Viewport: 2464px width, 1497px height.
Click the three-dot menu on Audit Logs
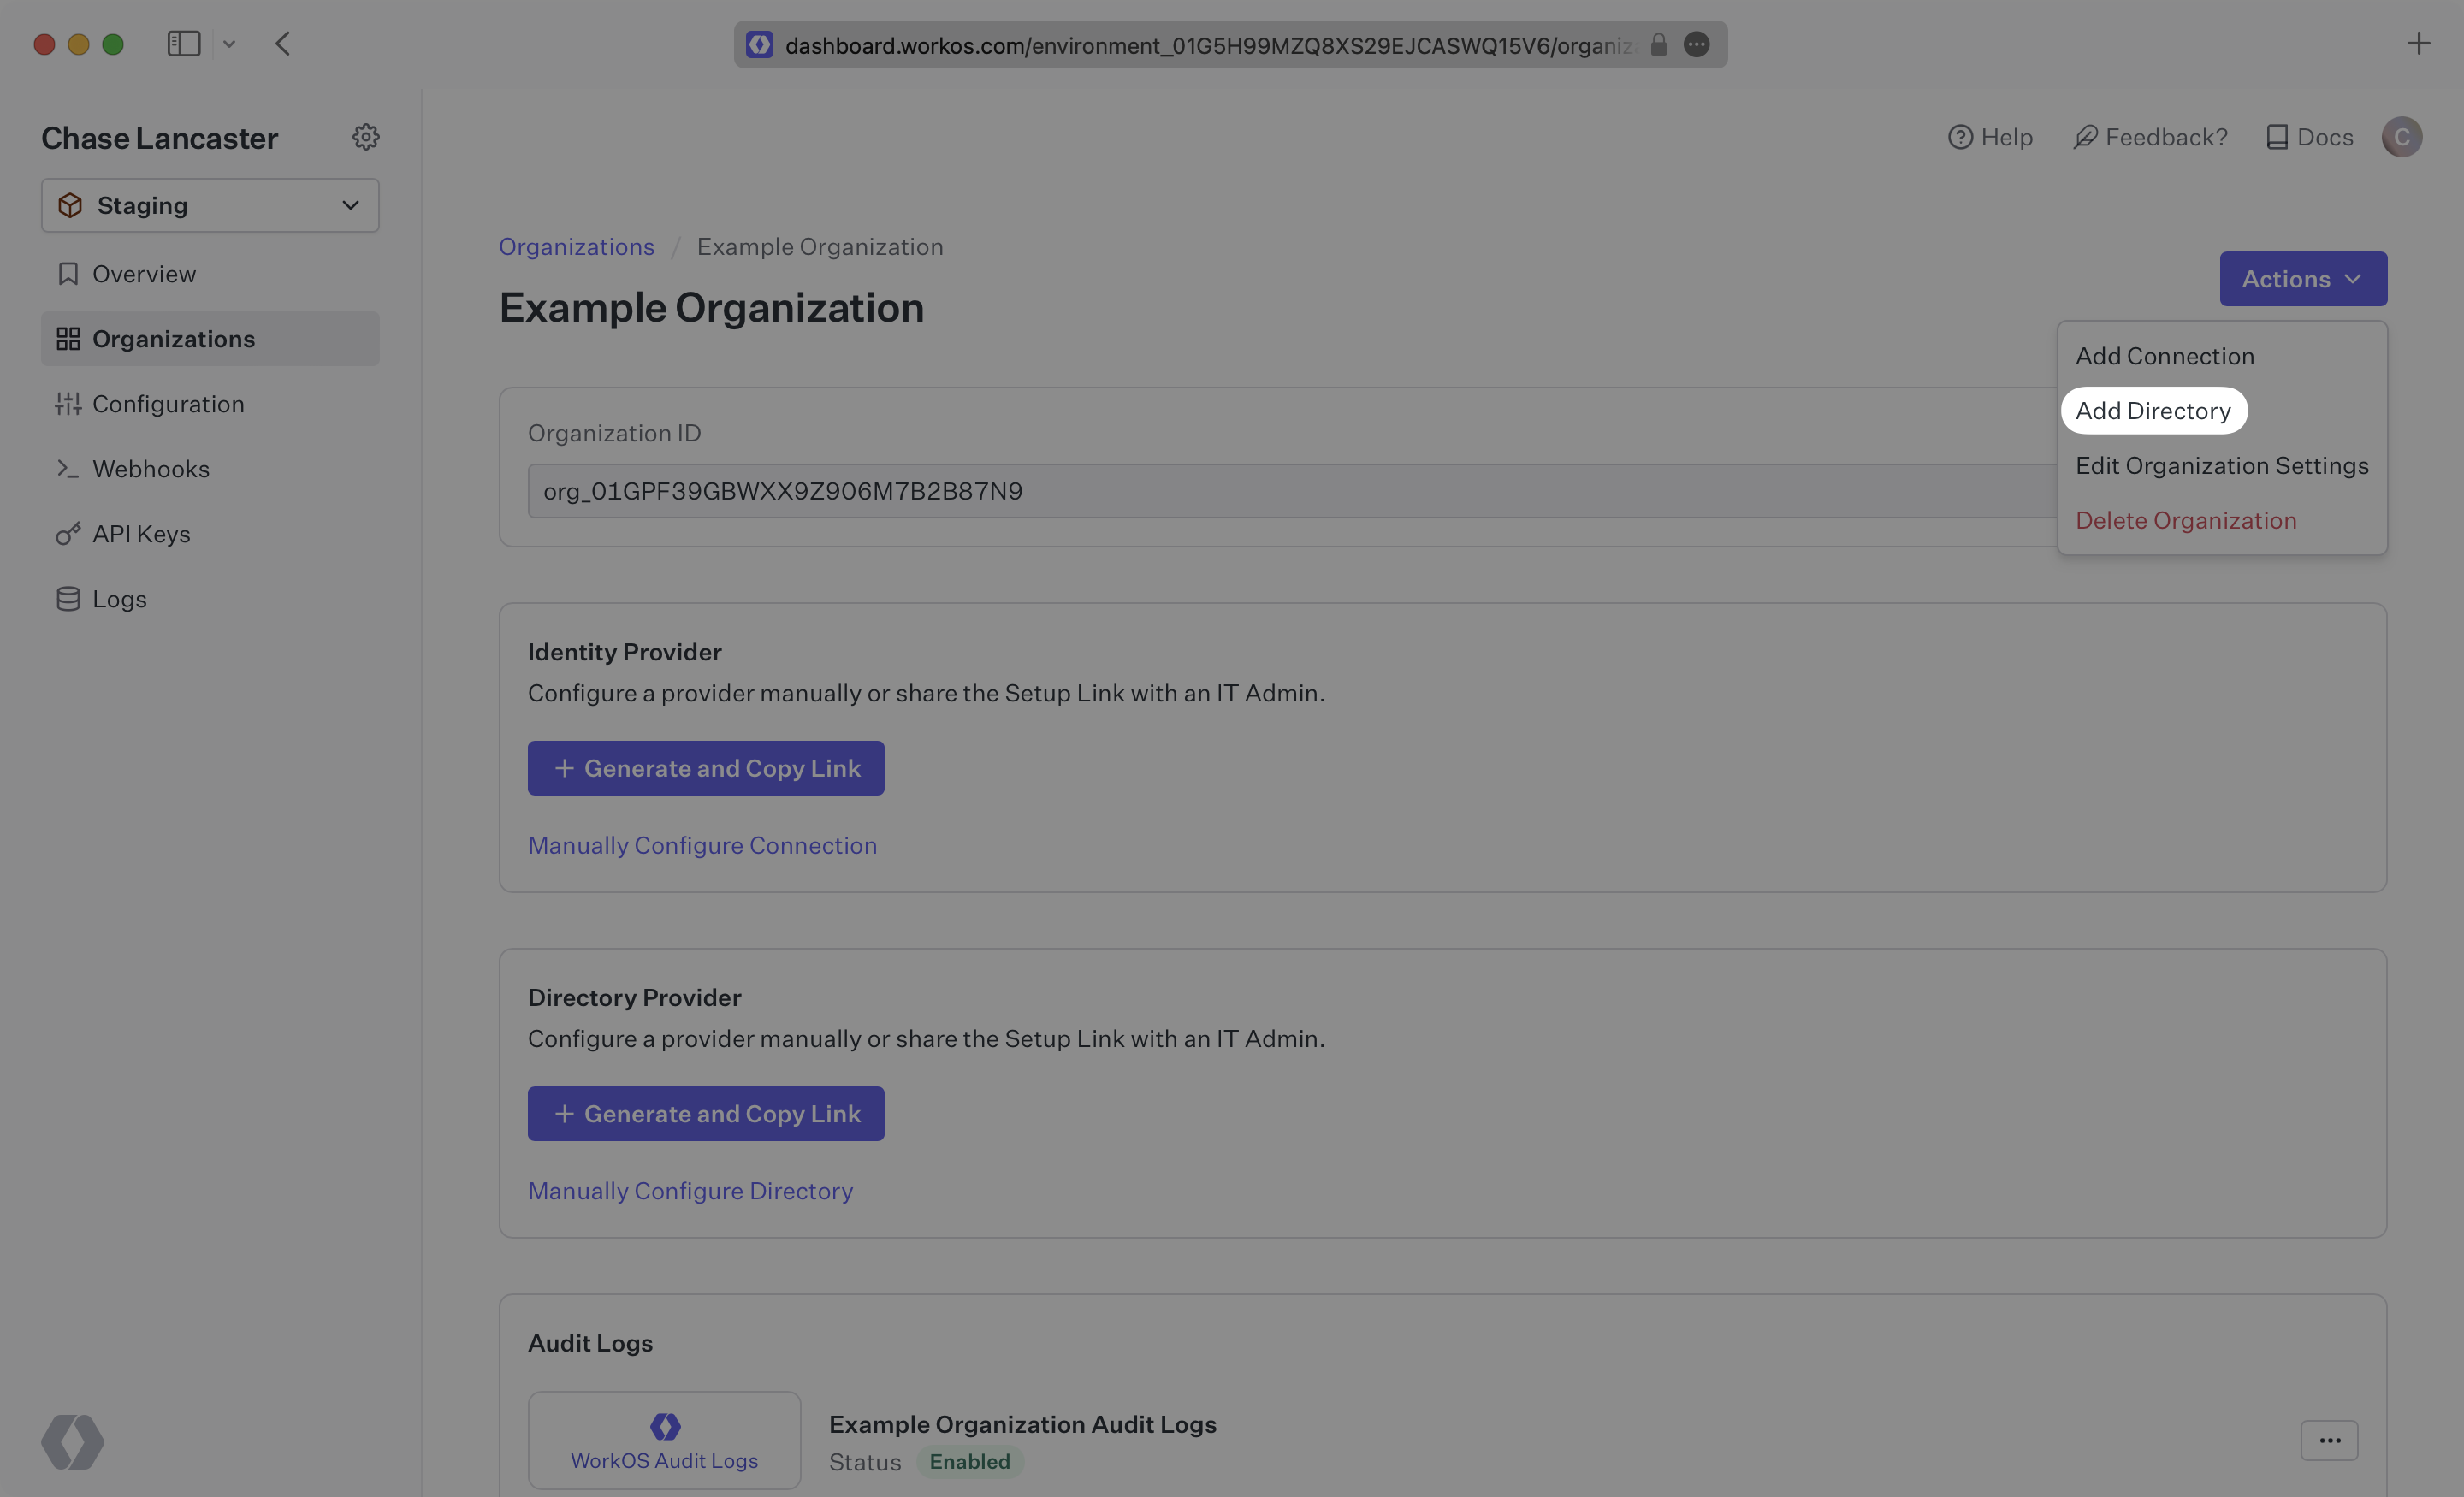click(x=2331, y=1439)
